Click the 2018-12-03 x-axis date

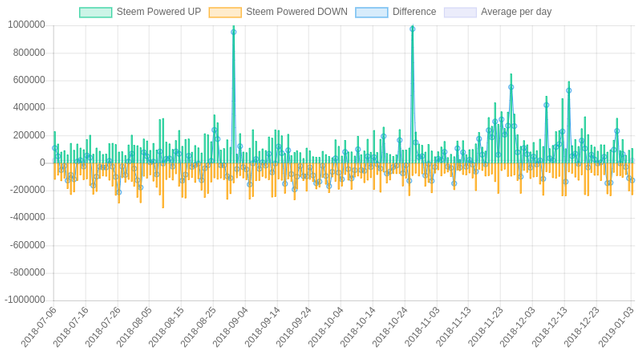tap(517, 327)
